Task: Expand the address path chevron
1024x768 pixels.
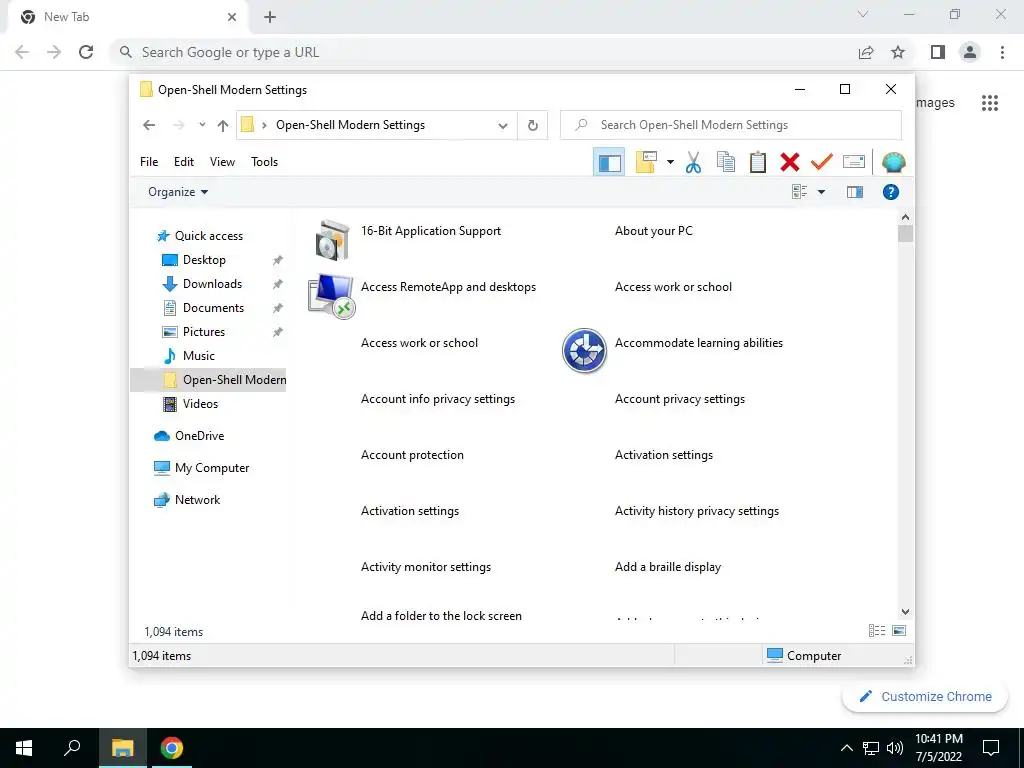Action: (x=264, y=125)
